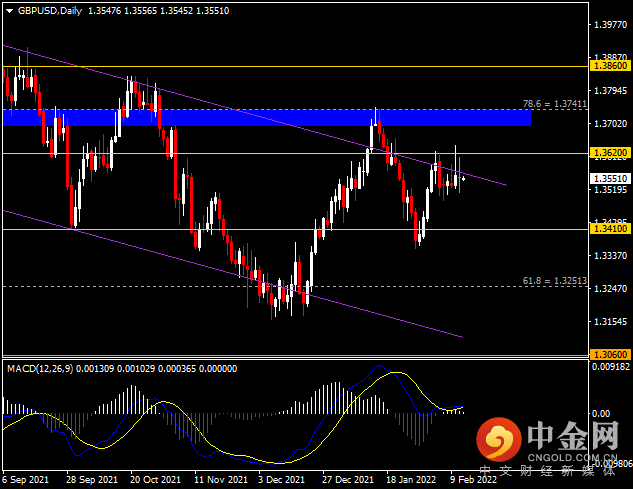Click the 1.32470 price scale value

coord(610,289)
